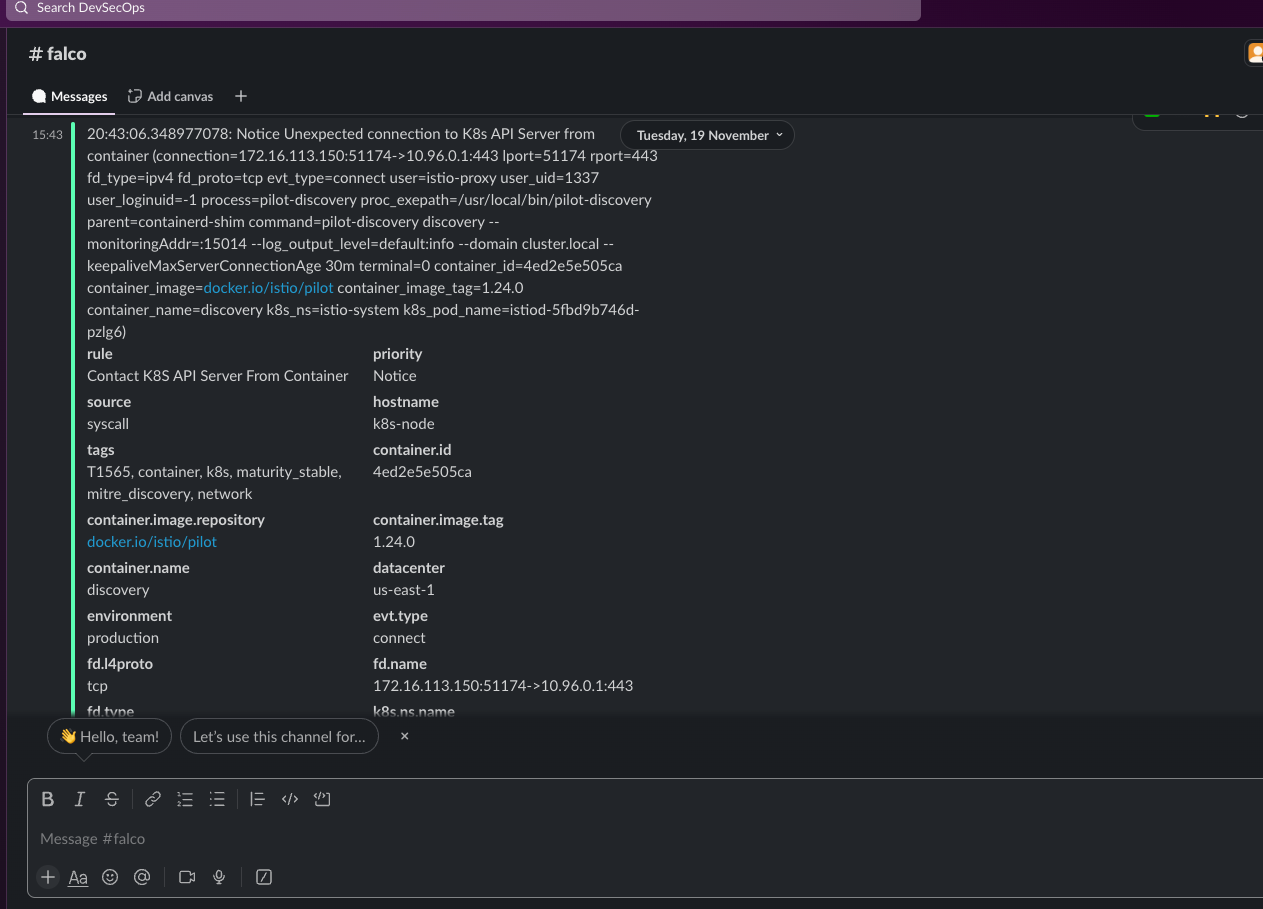
Task: Toggle bold formatting in message composer
Action: 47,799
